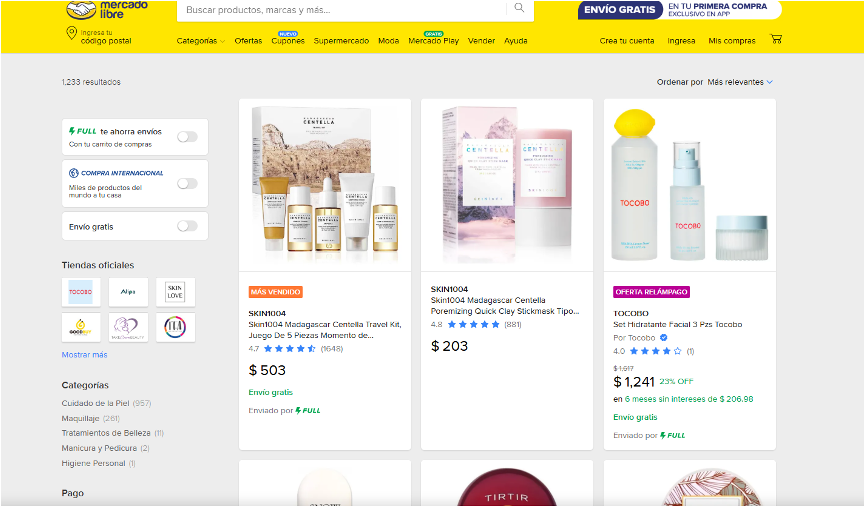Open the Más relevantes sort dropdown

pyautogui.click(x=740, y=82)
